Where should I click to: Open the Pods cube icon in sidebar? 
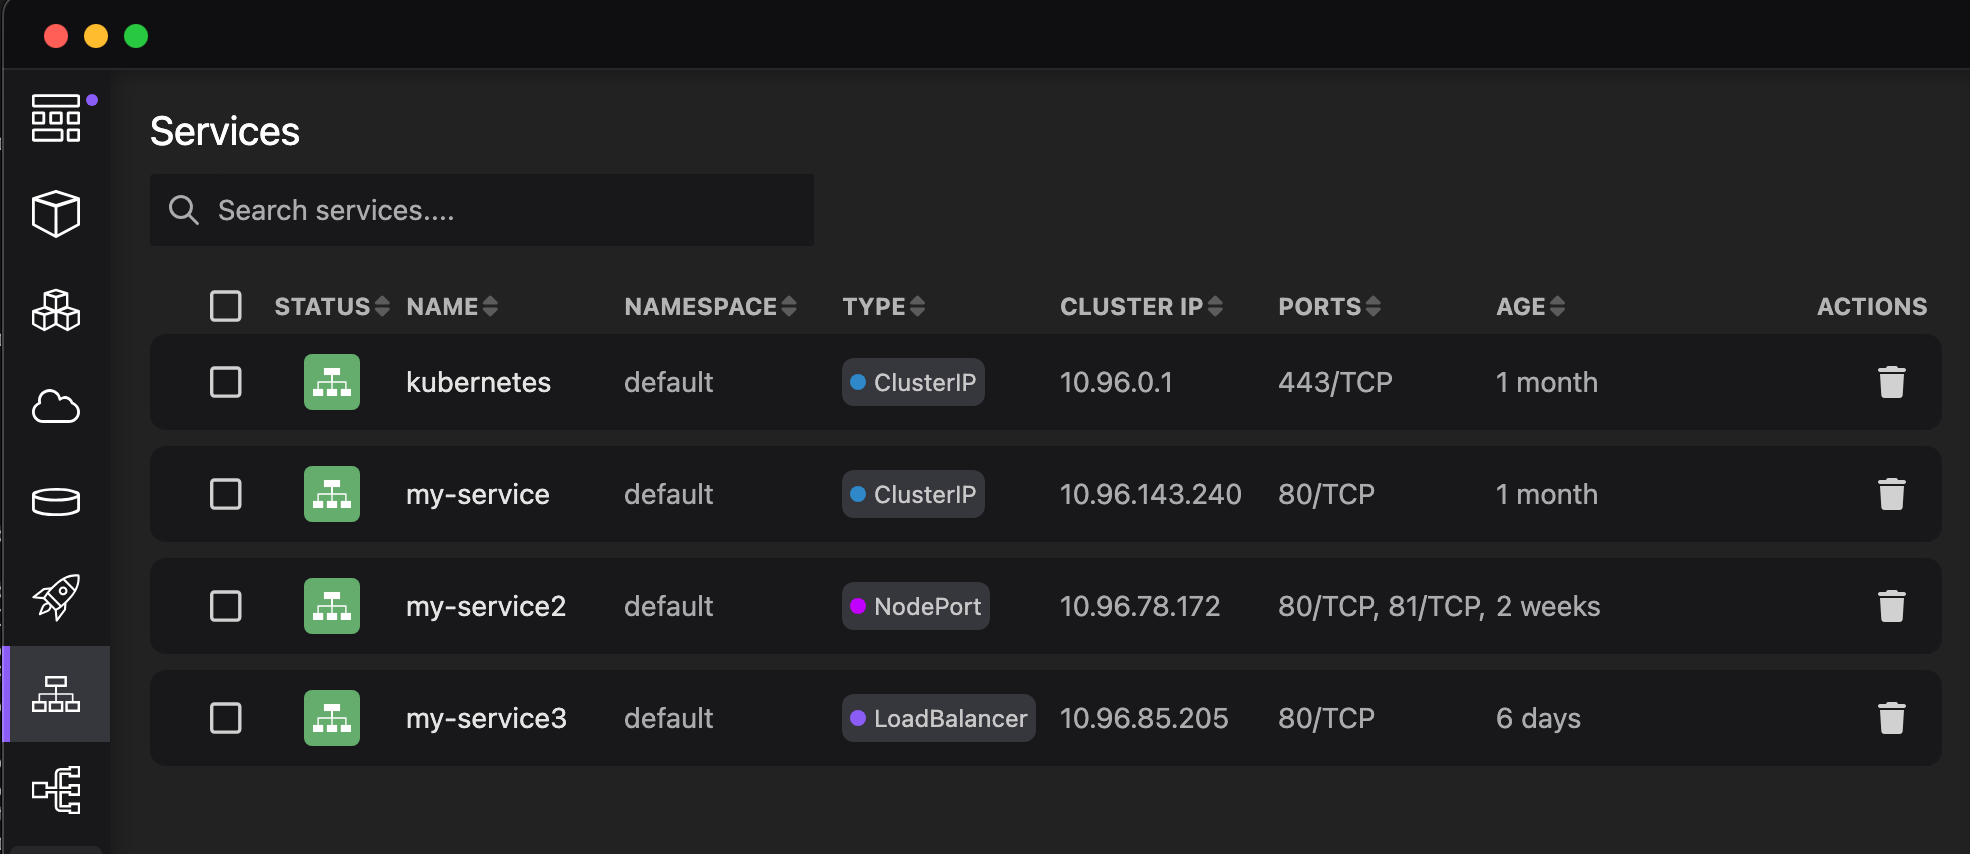pyautogui.click(x=56, y=213)
